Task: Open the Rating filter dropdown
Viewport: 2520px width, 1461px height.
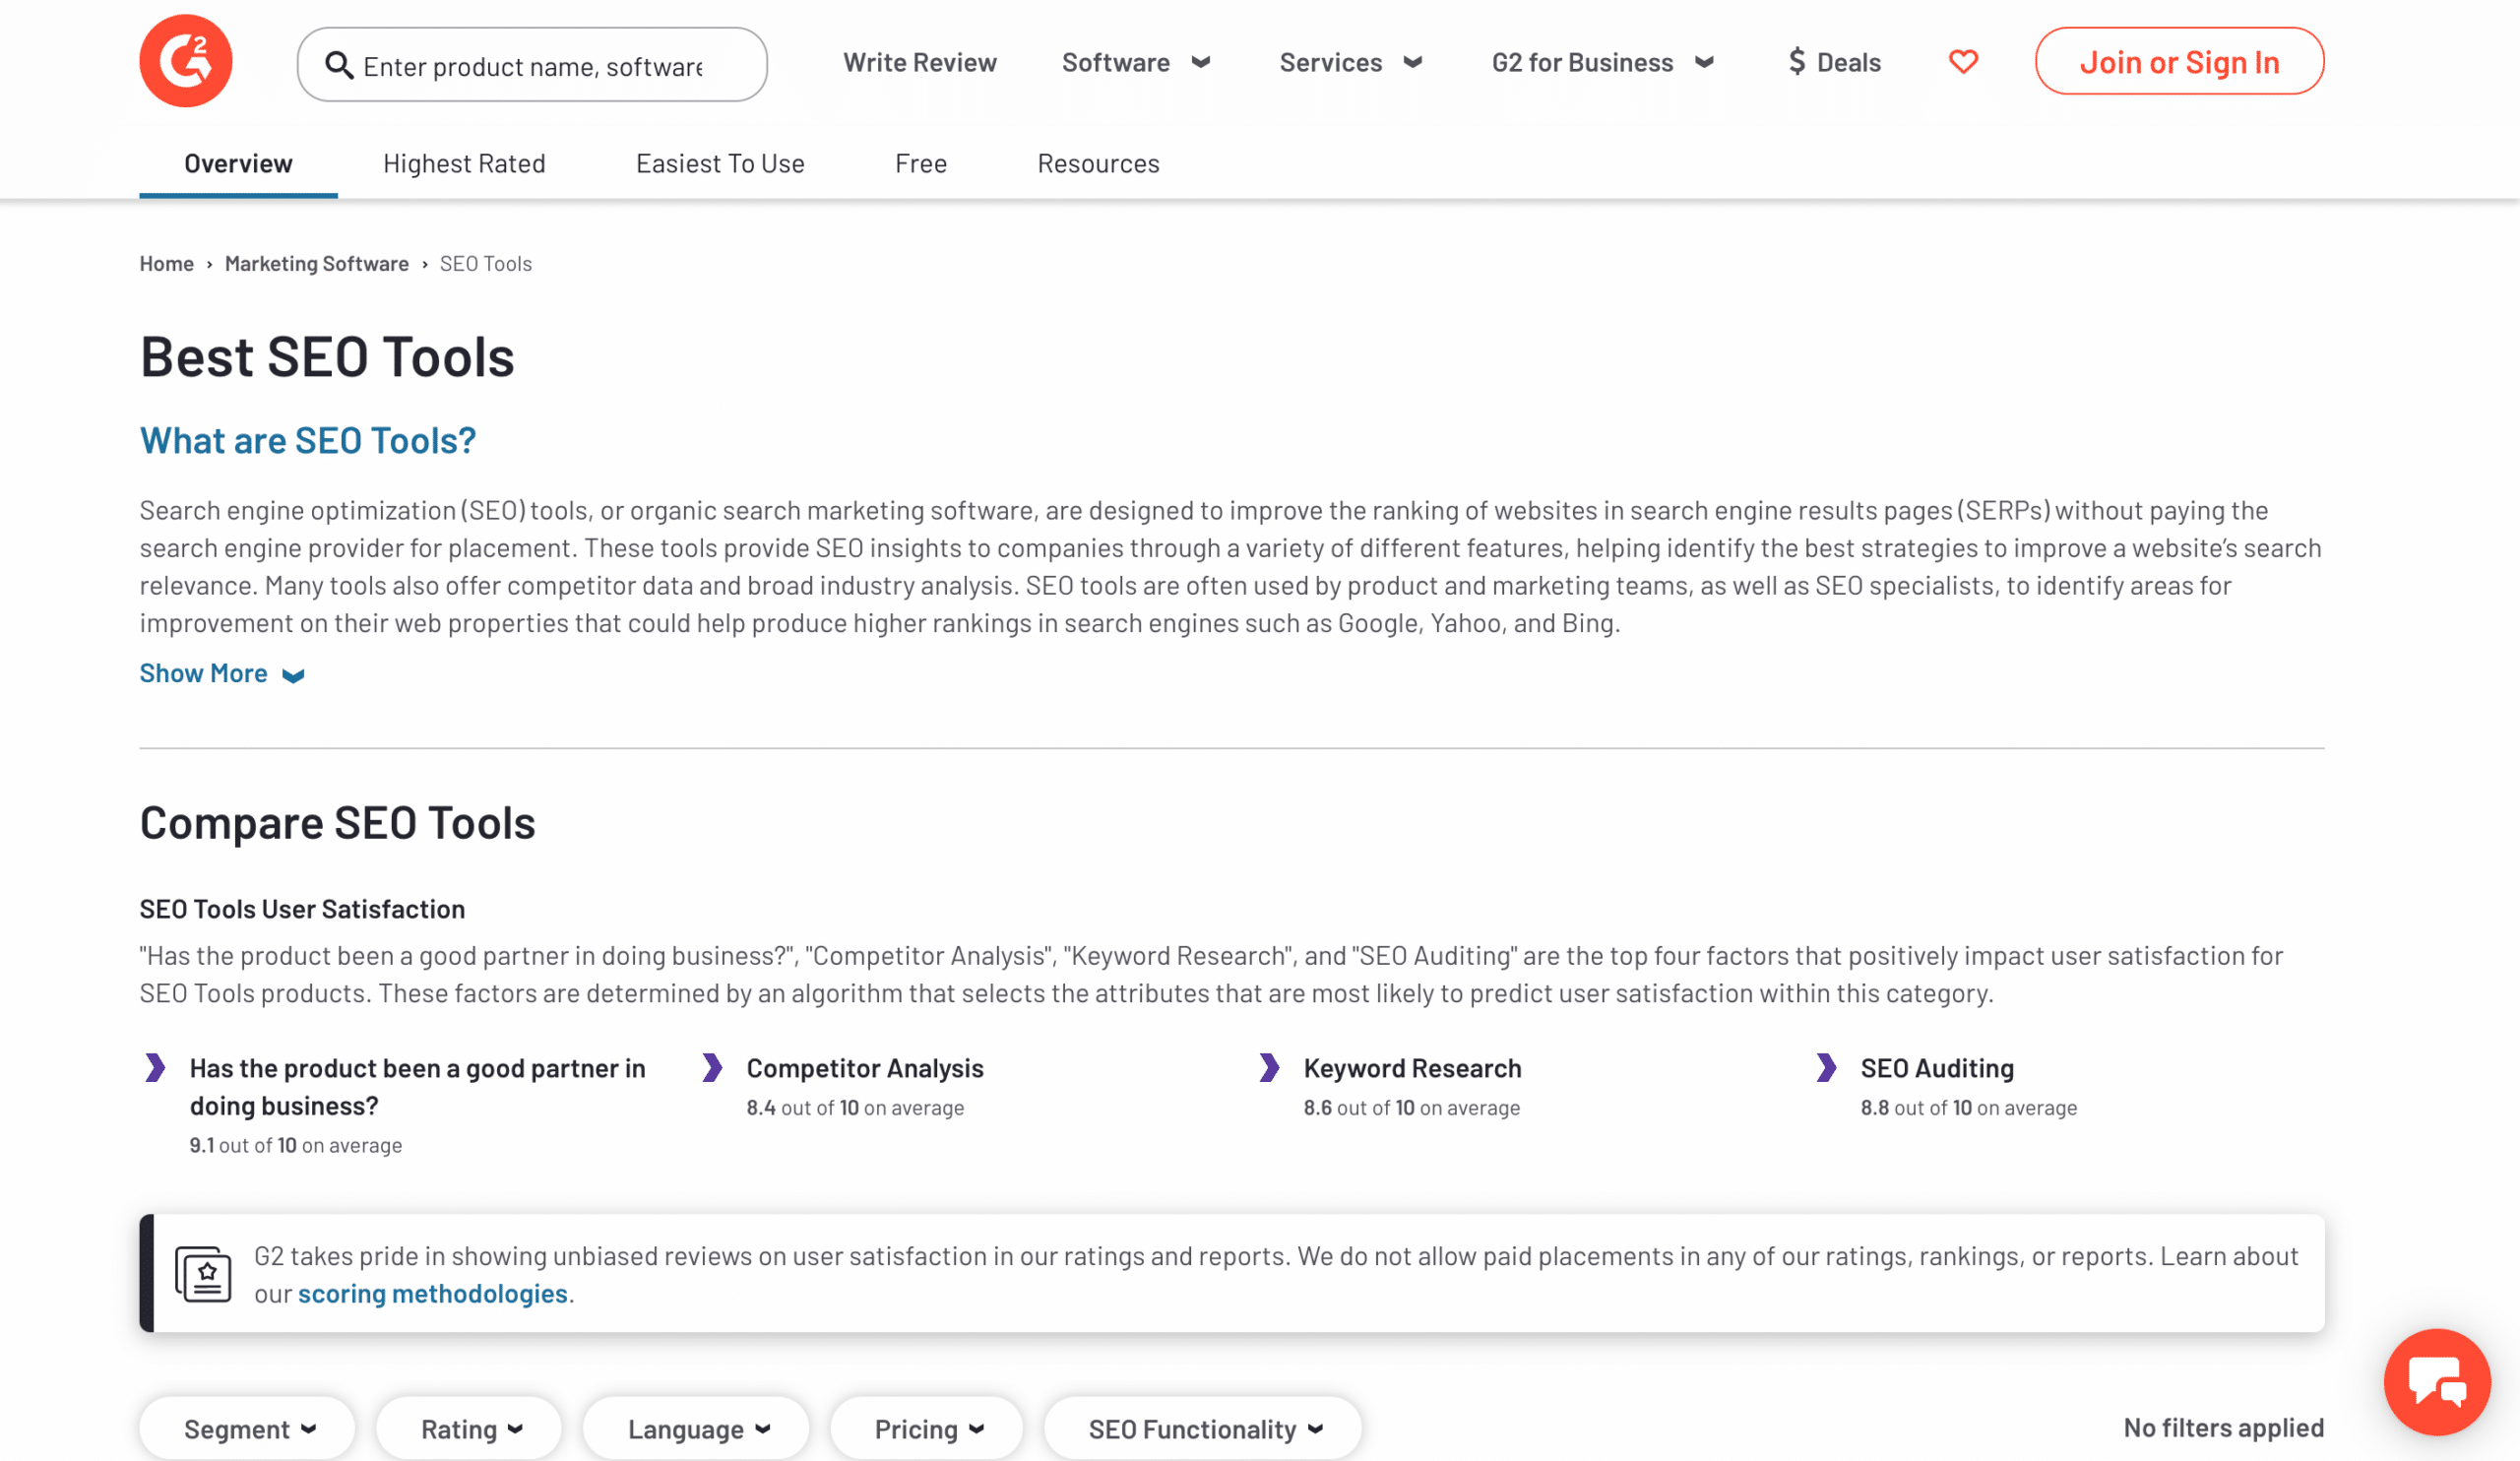Action: (x=469, y=1429)
